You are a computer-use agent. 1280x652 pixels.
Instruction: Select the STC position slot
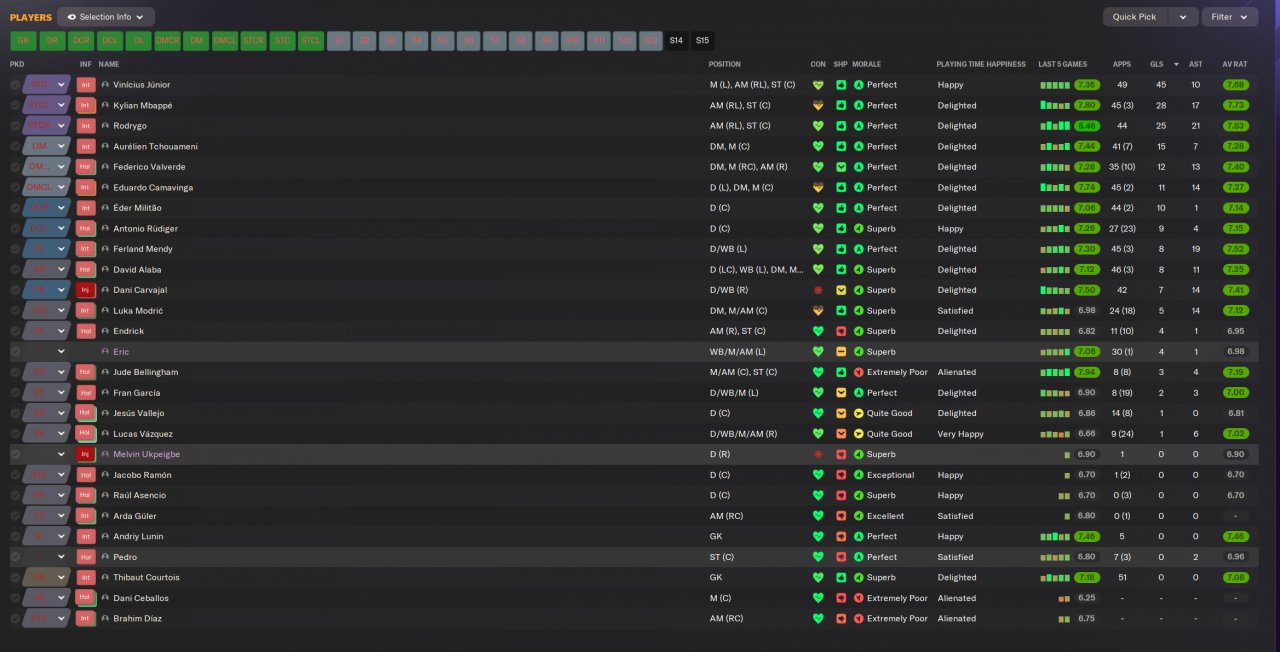282,41
